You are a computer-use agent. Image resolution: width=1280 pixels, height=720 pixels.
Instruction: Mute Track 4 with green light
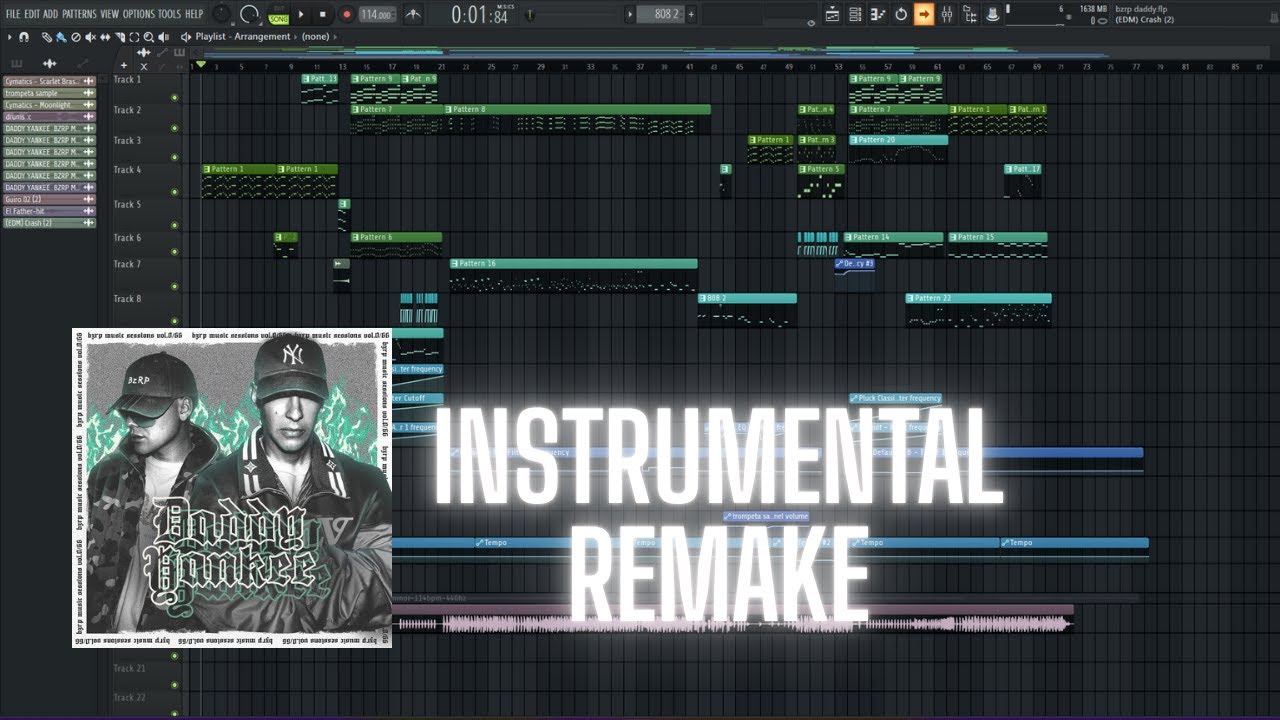pos(175,191)
